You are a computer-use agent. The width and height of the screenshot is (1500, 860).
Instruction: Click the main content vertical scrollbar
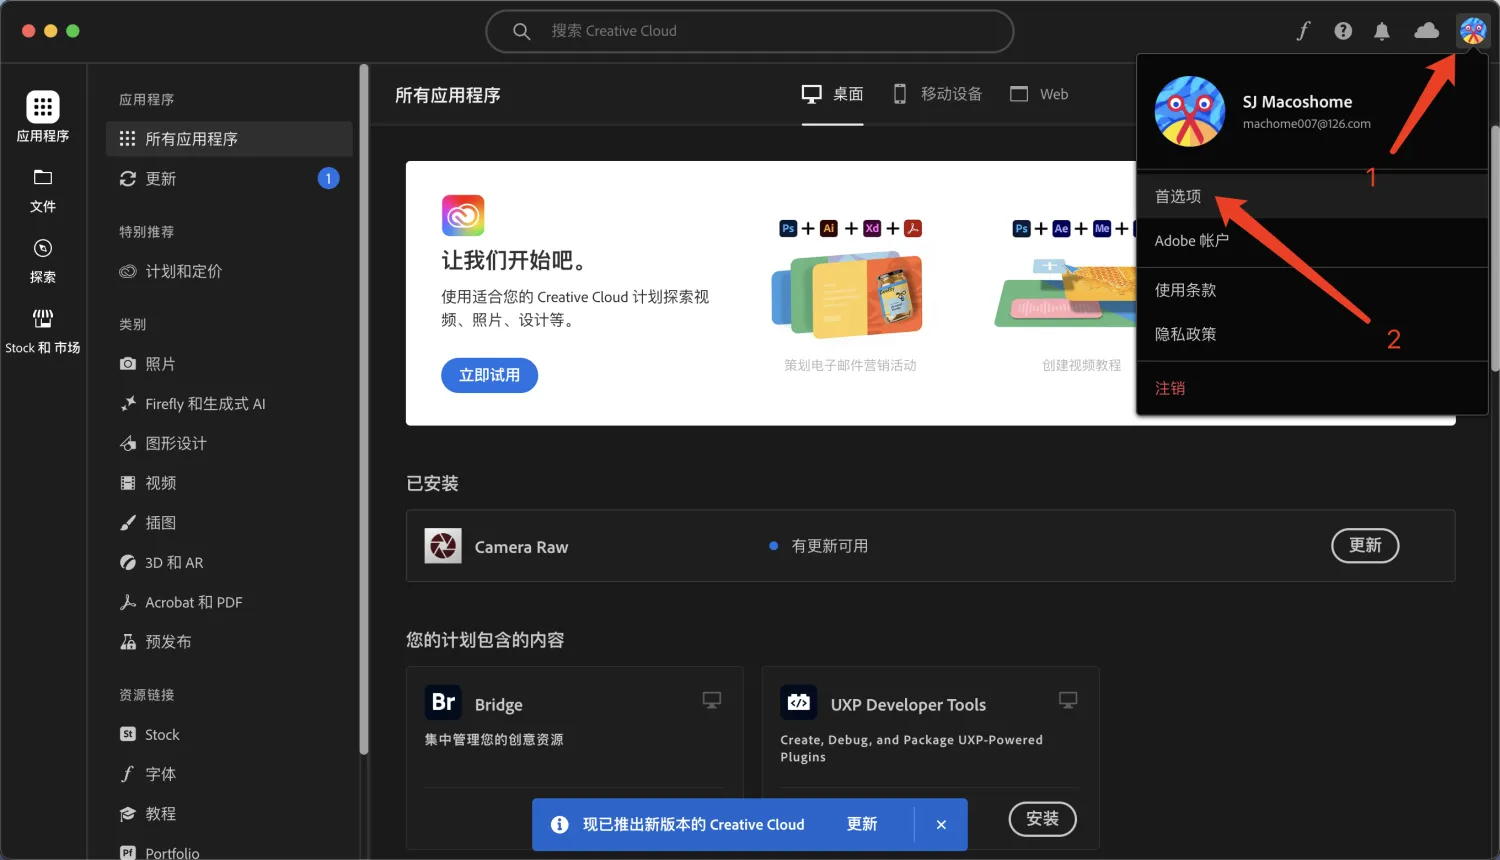(1495, 248)
